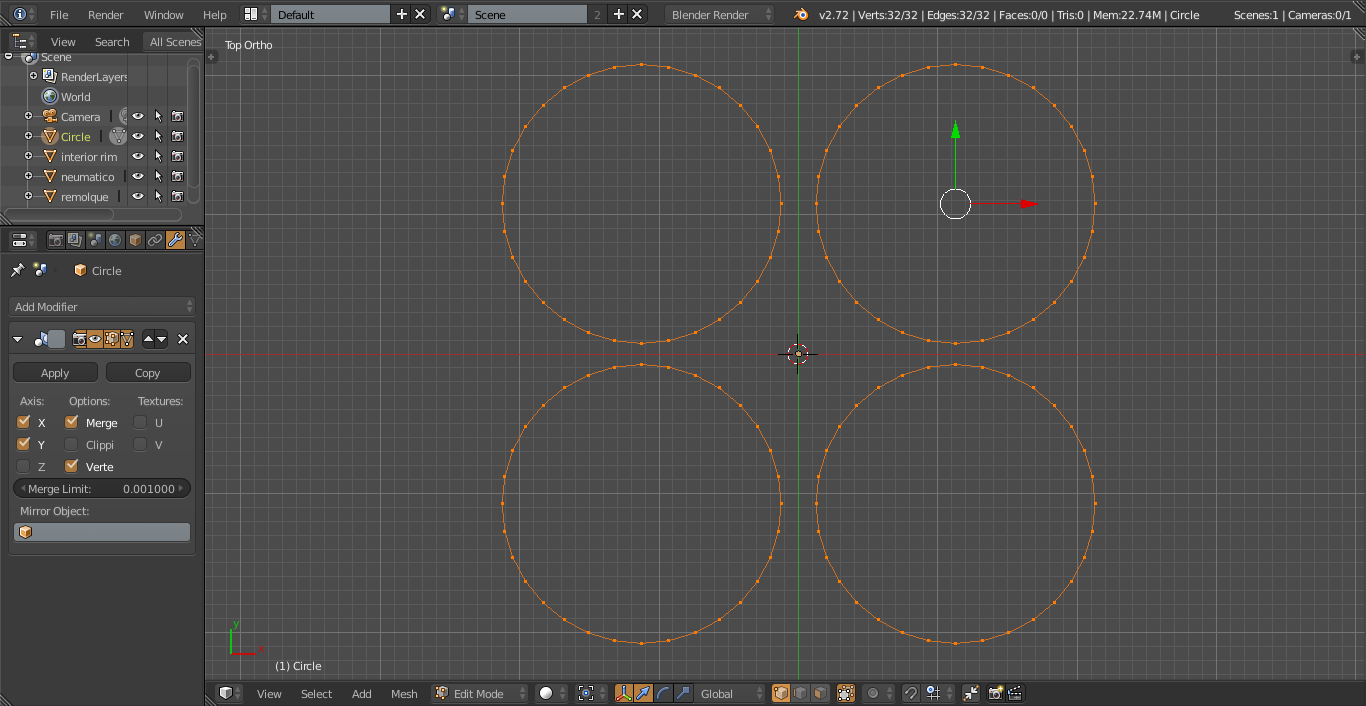Select remolque object in outliner
The width and height of the screenshot is (1366, 706).
[x=84, y=197]
